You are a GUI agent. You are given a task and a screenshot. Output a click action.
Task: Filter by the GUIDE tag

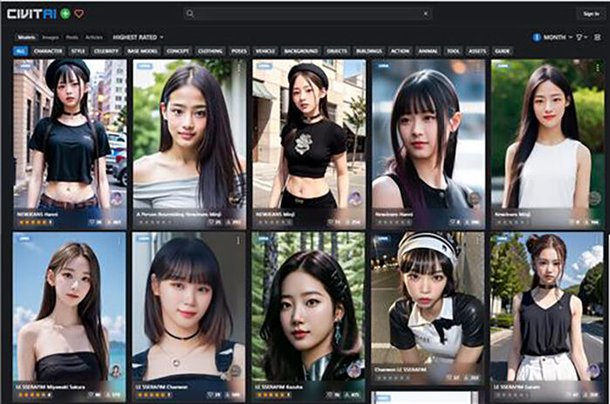[502, 51]
